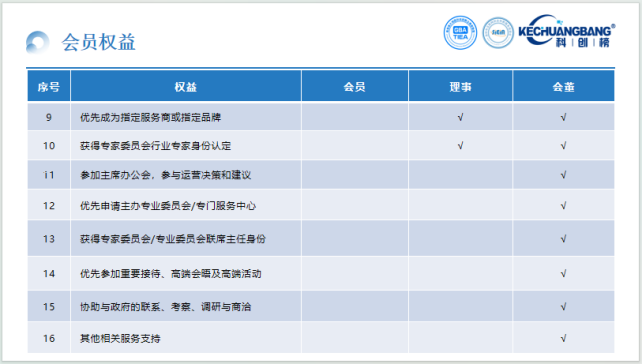Select row number 16
This screenshot has height=364, width=642.
click(x=49, y=339)
